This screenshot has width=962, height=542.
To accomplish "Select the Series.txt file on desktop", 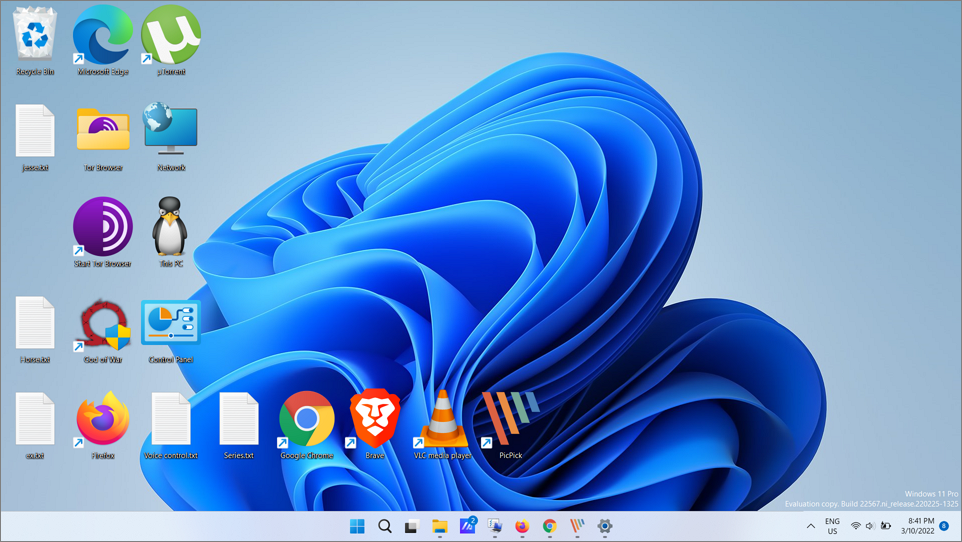I will click(239, 419).
